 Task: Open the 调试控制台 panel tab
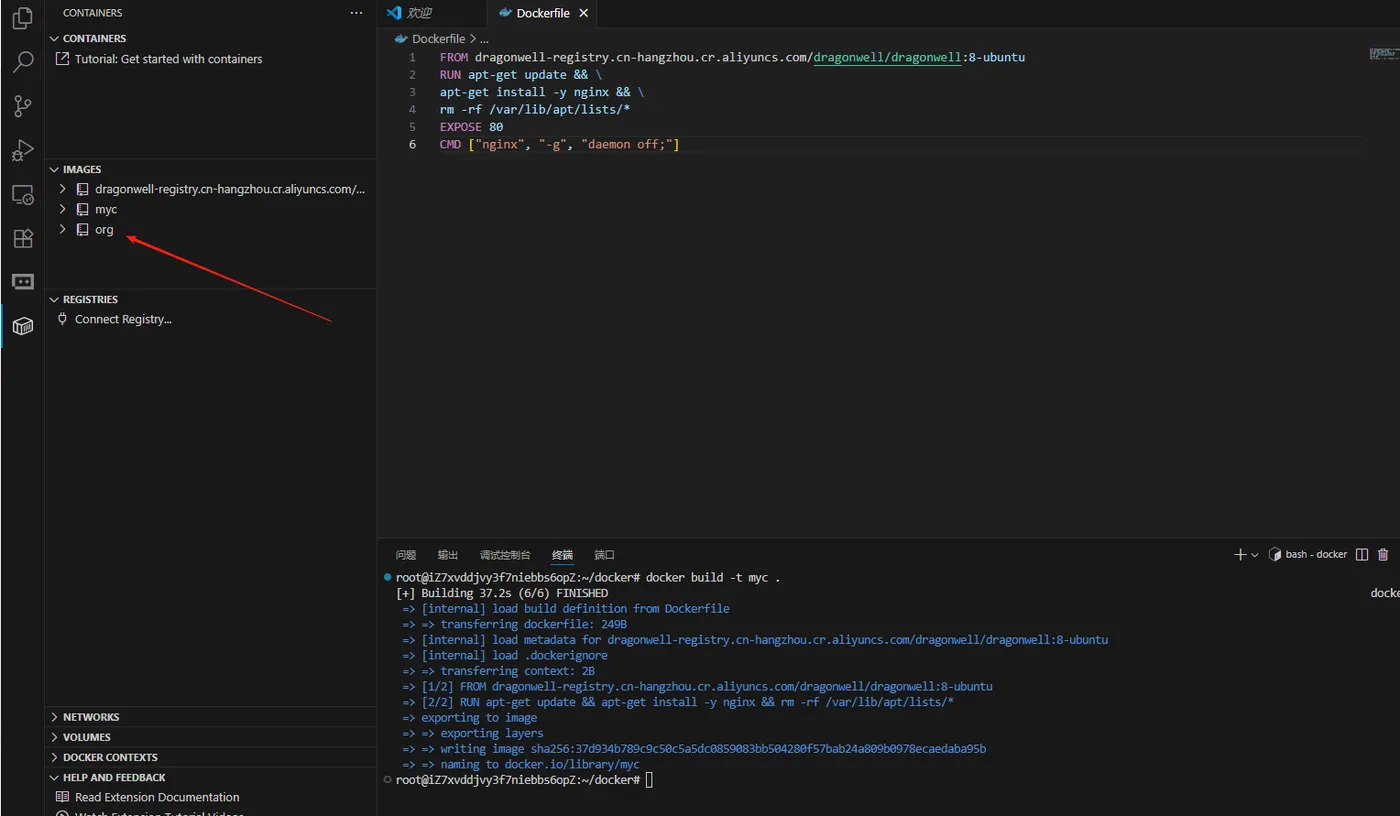505,555
